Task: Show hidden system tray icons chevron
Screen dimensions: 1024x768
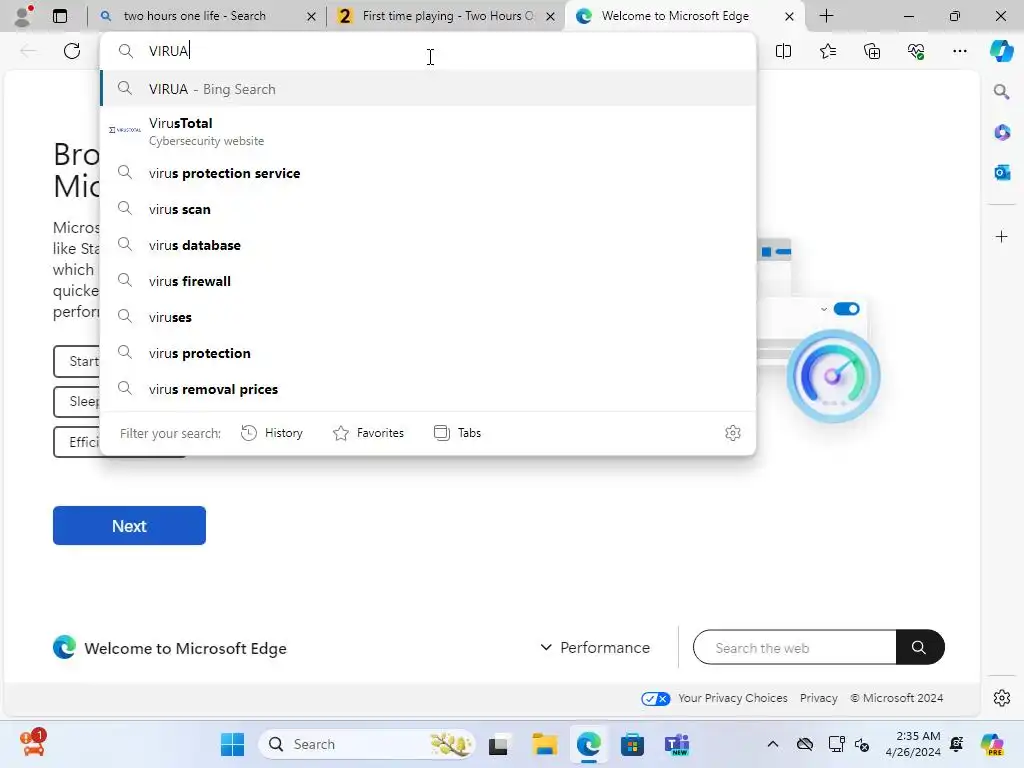Action: (773, 744)
